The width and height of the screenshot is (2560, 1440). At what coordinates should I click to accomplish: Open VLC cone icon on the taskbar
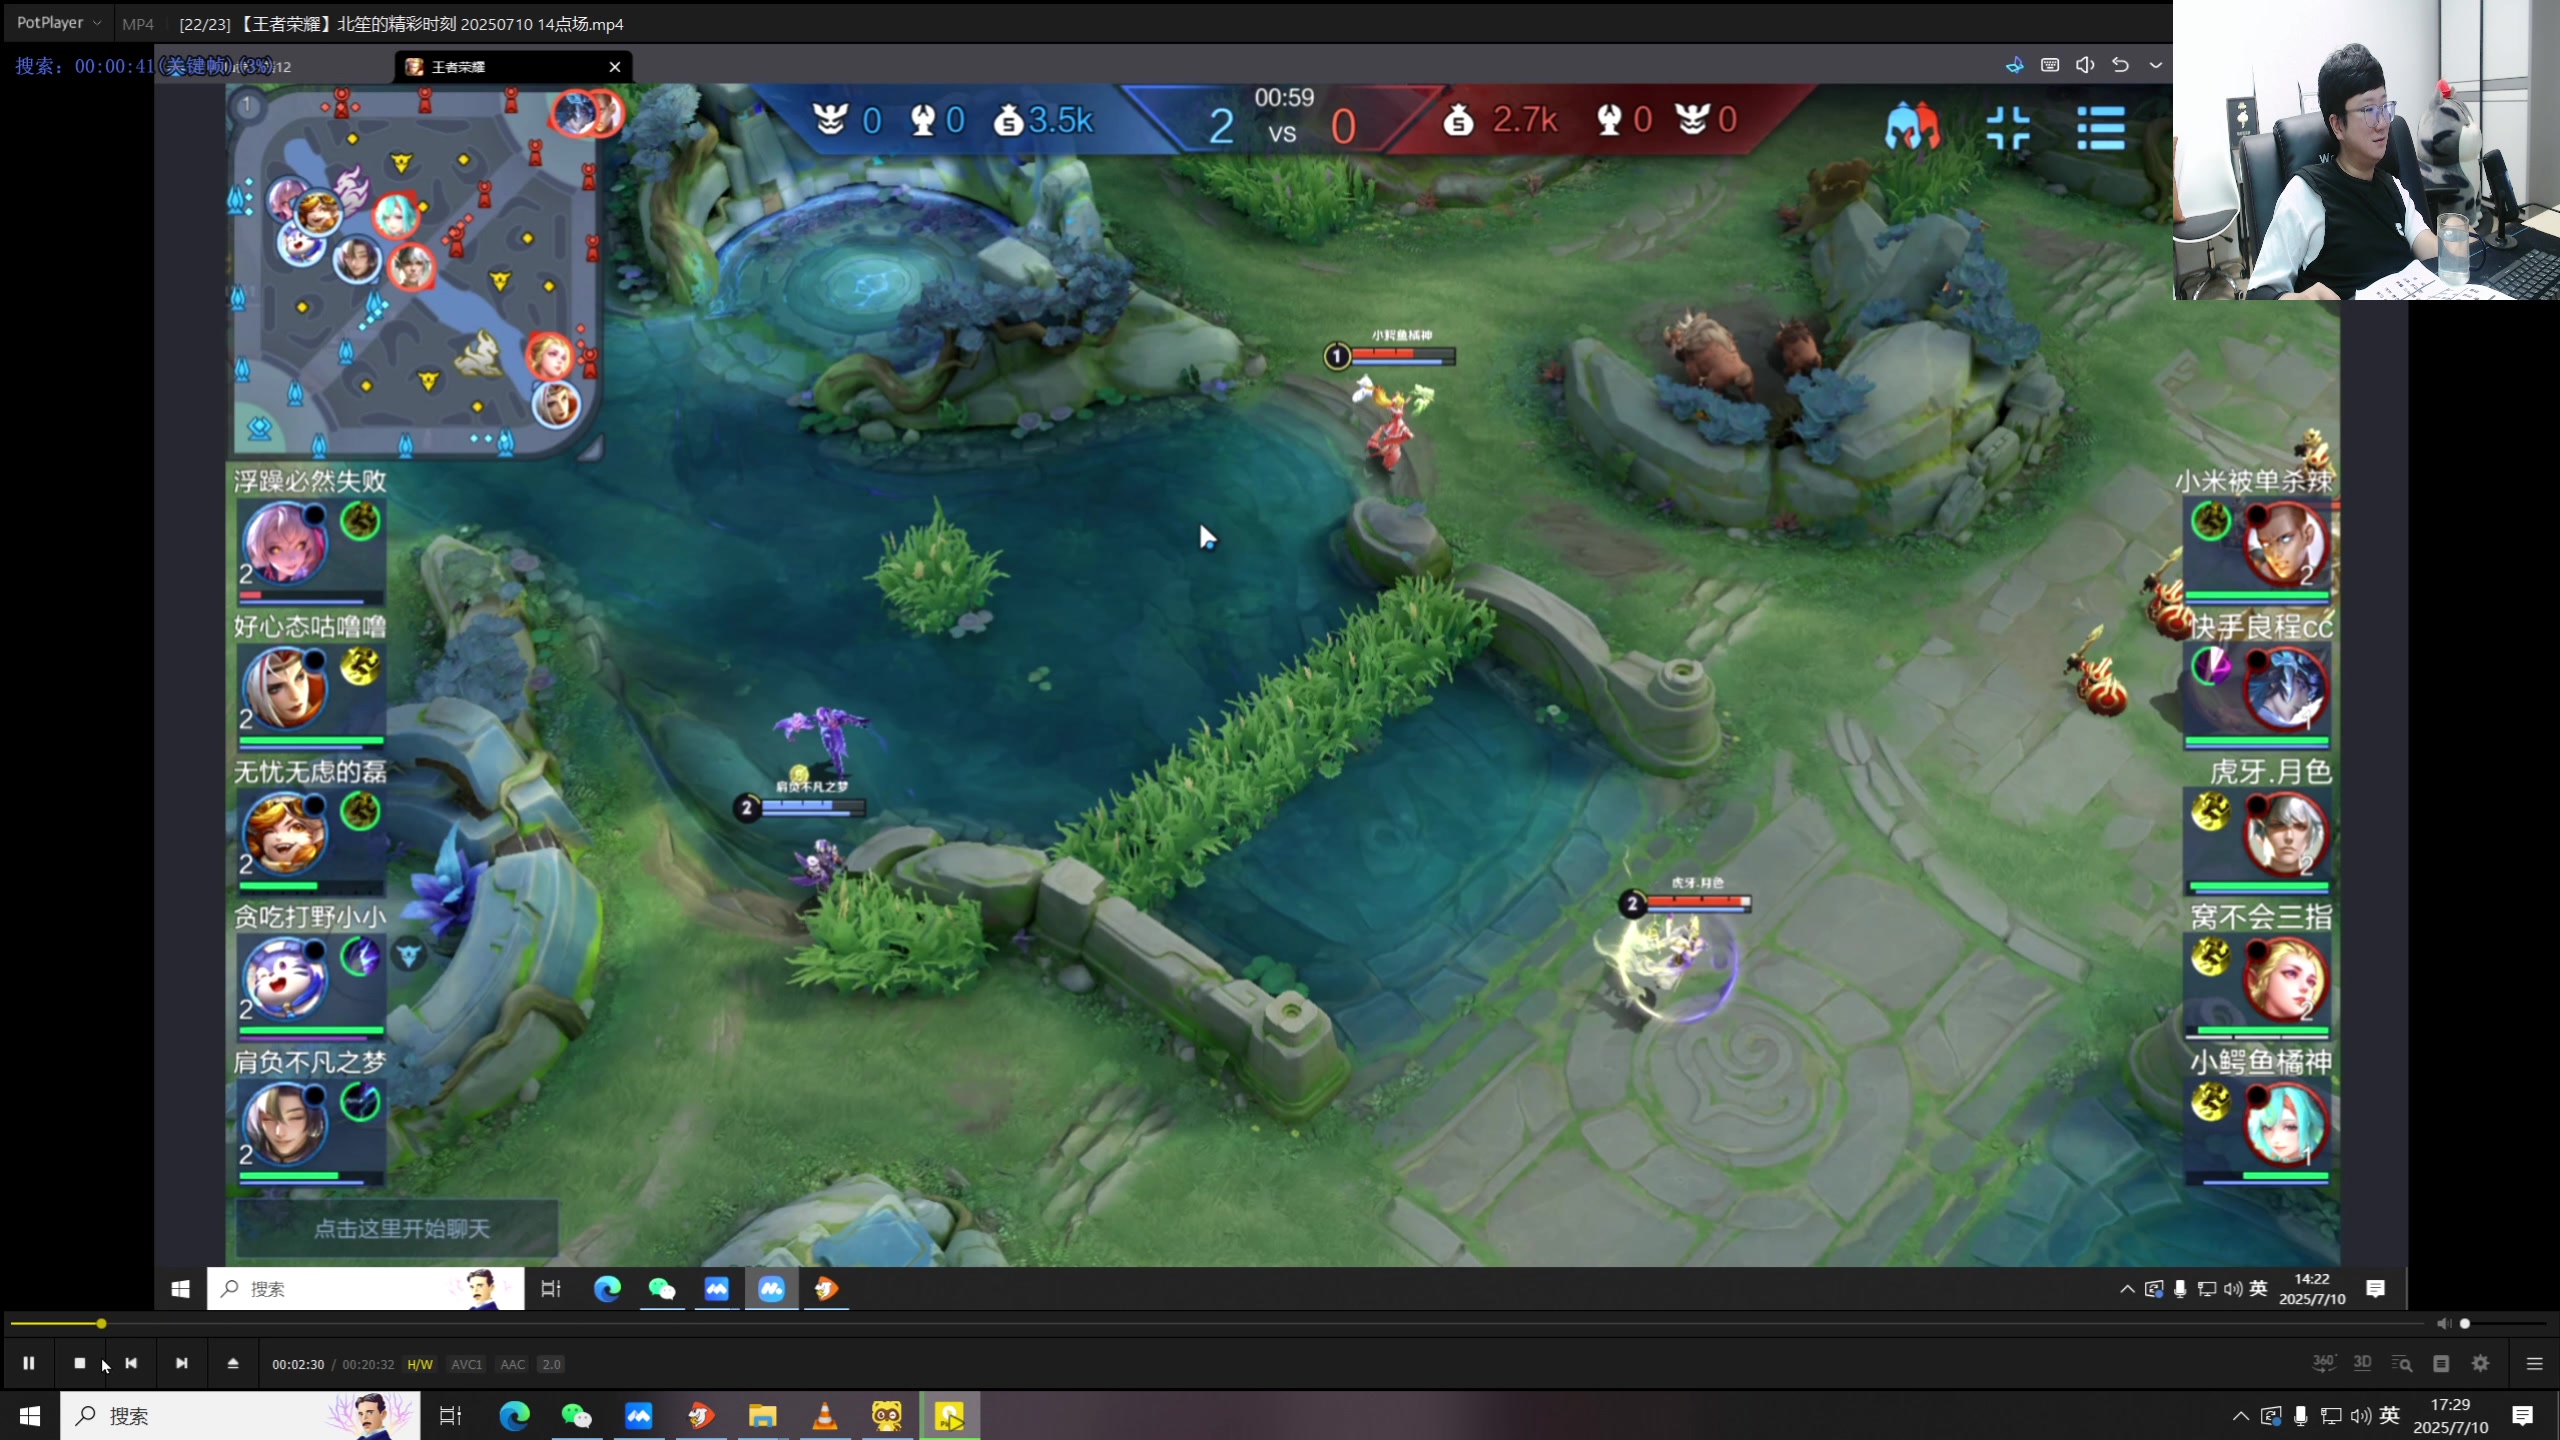coord(824,1415)
